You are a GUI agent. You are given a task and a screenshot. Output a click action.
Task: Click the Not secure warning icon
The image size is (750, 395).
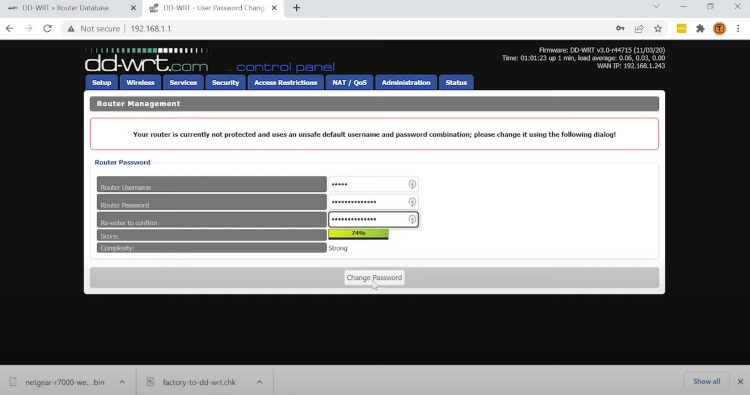(x=71, y=29)
